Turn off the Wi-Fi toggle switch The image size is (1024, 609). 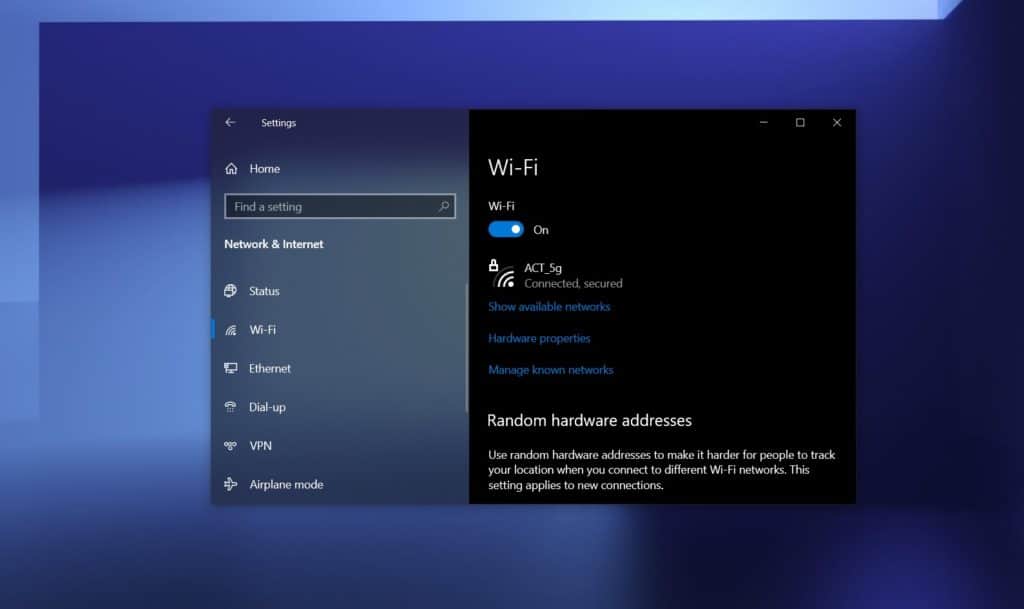click(506, 229)
